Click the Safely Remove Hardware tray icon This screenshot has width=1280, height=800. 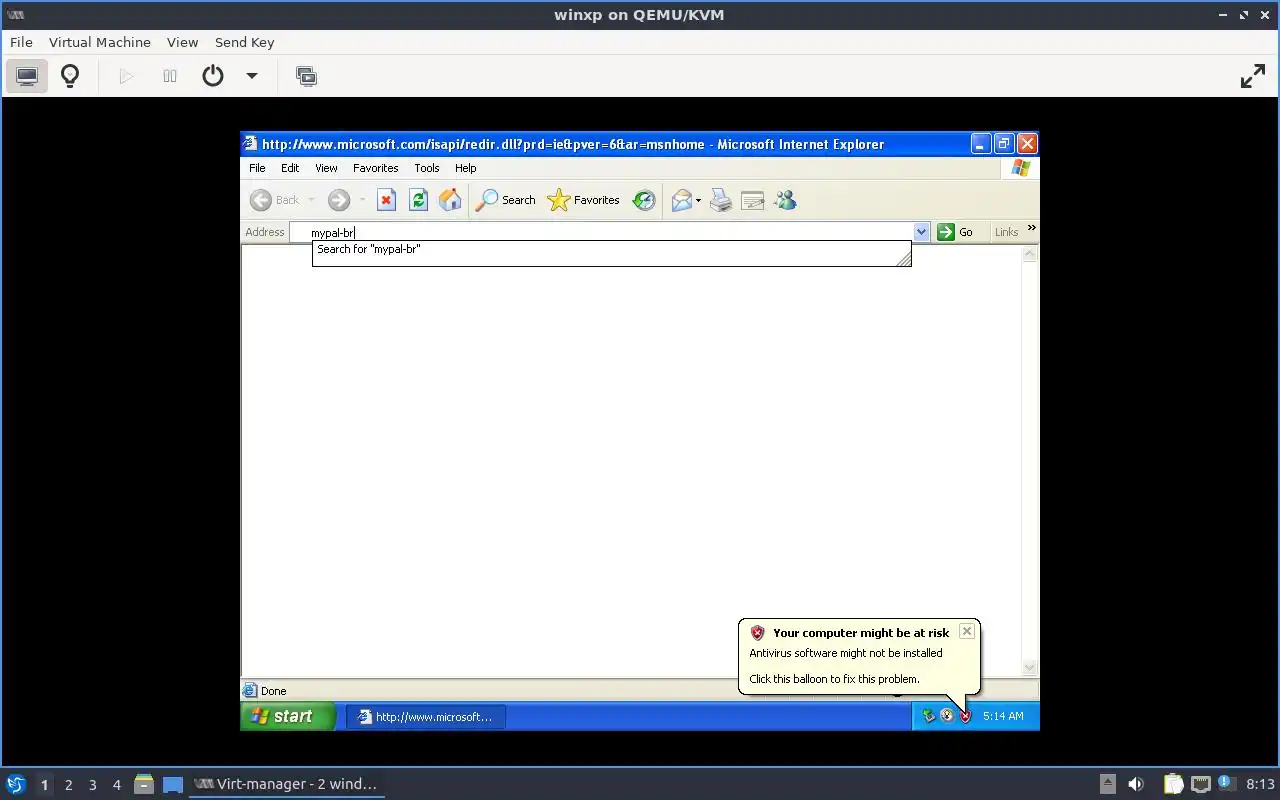tap(928, 716)
